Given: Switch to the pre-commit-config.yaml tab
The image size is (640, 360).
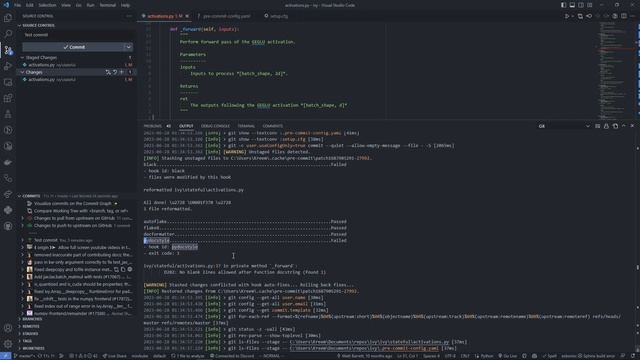Looking at the screenshot, I should point(227,16).
